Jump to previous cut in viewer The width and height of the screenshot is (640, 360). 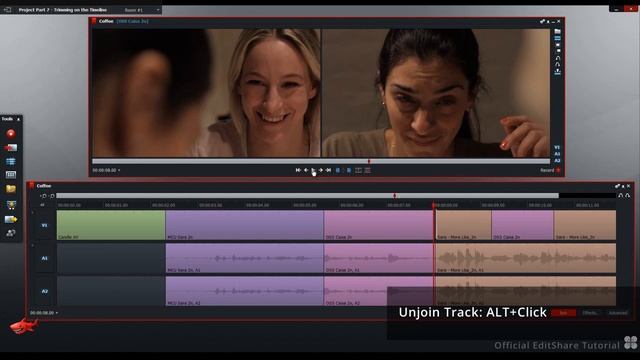298,170
